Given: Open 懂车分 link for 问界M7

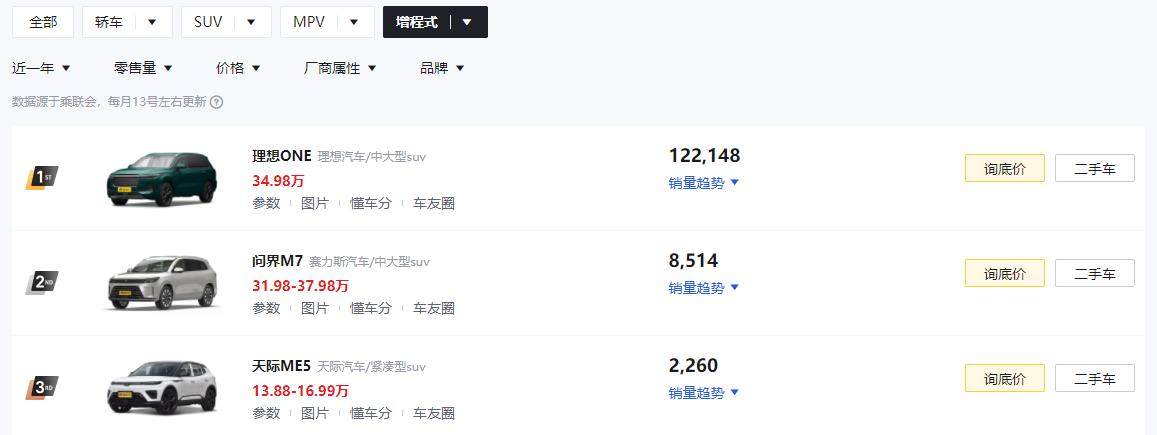Looking at the screenshot, I should point(370,308).
